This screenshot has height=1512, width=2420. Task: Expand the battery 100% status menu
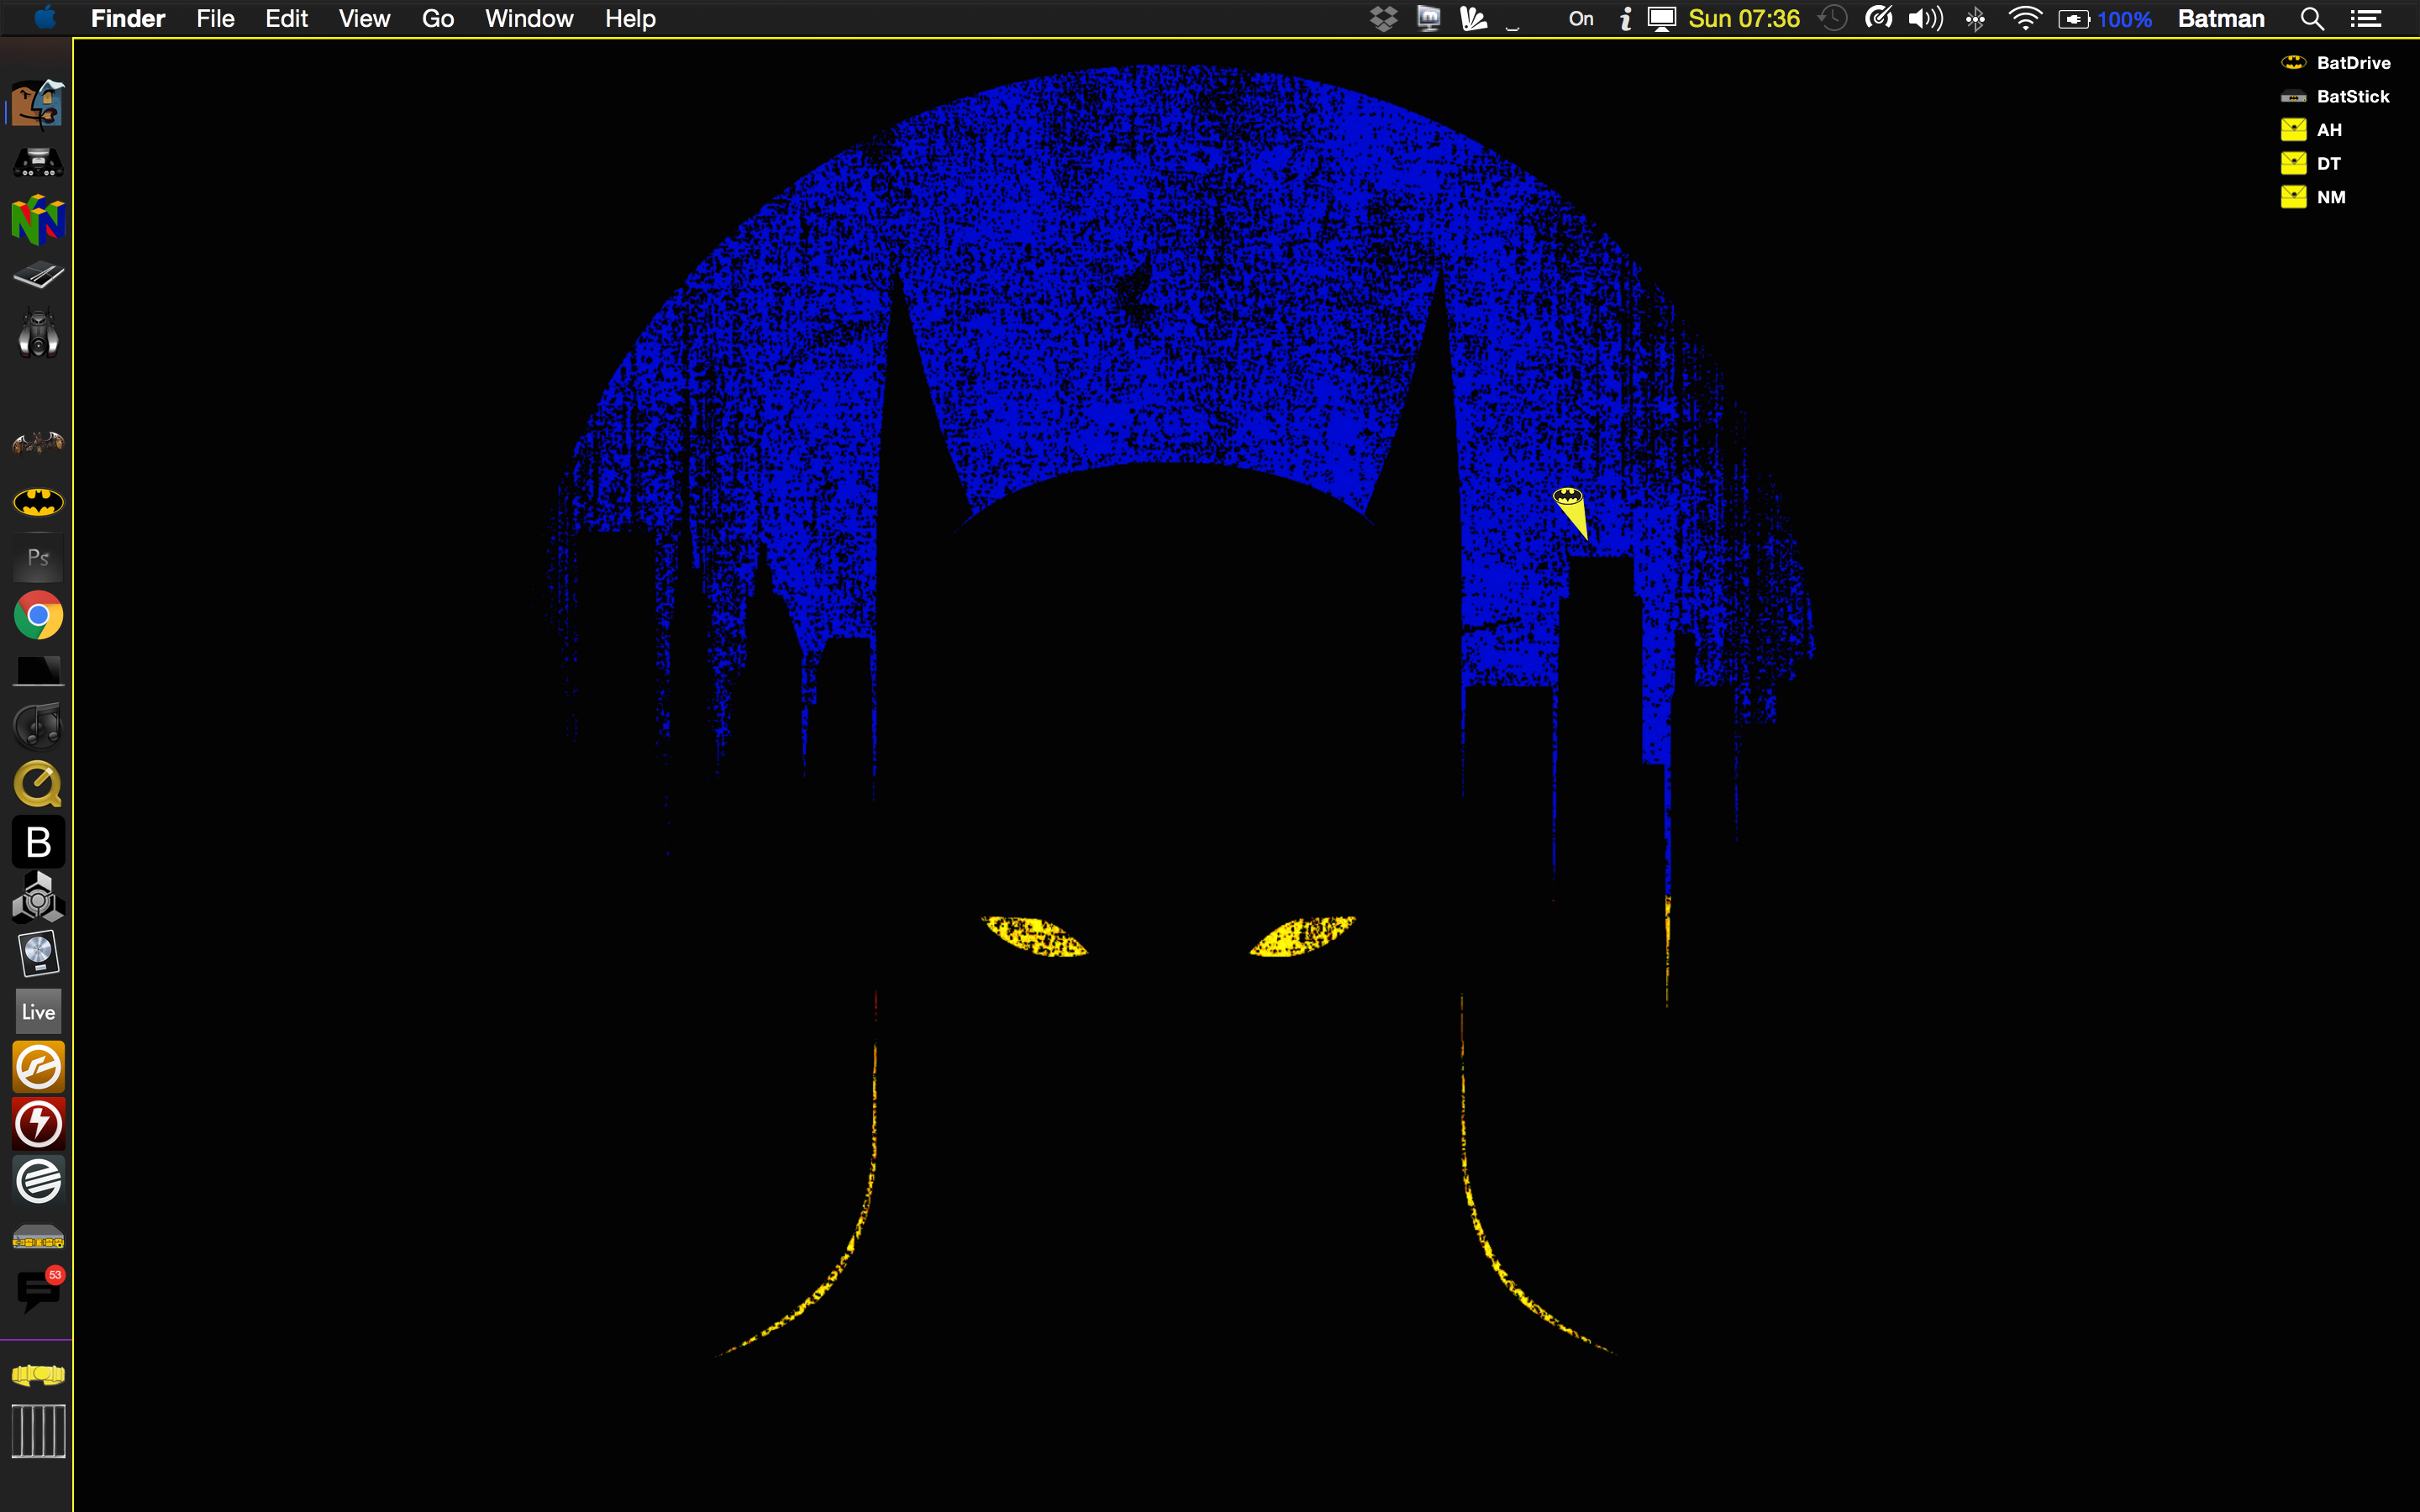2104,19
